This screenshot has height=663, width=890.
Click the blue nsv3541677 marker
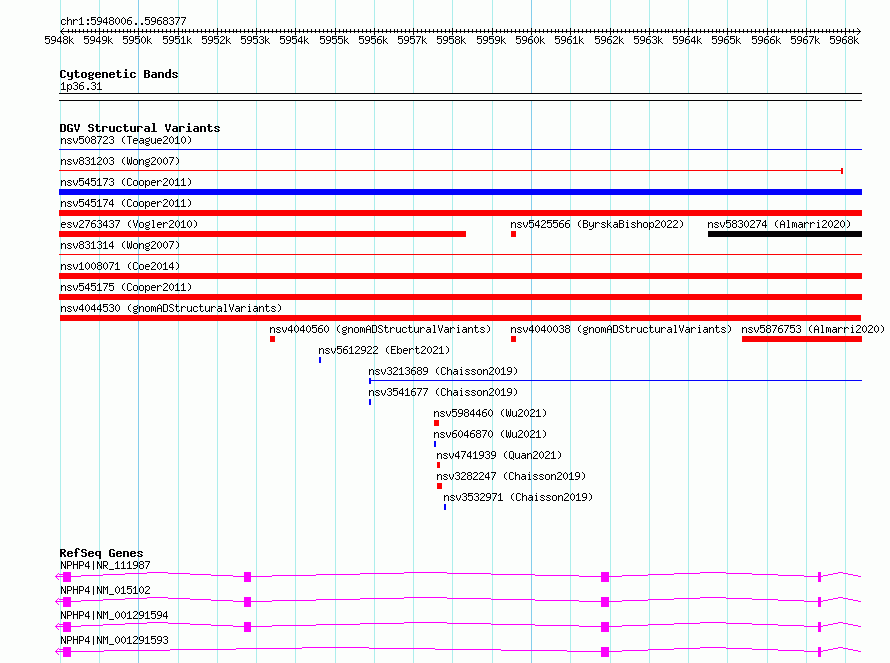370,402
